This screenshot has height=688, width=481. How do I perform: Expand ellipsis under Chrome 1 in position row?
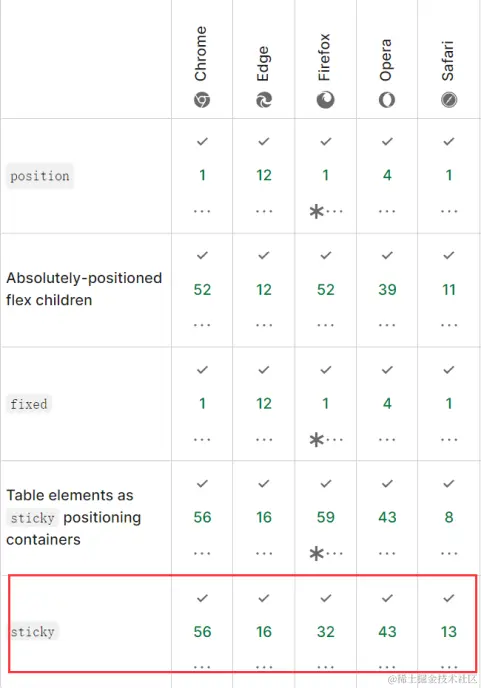(x=202, y=211)
